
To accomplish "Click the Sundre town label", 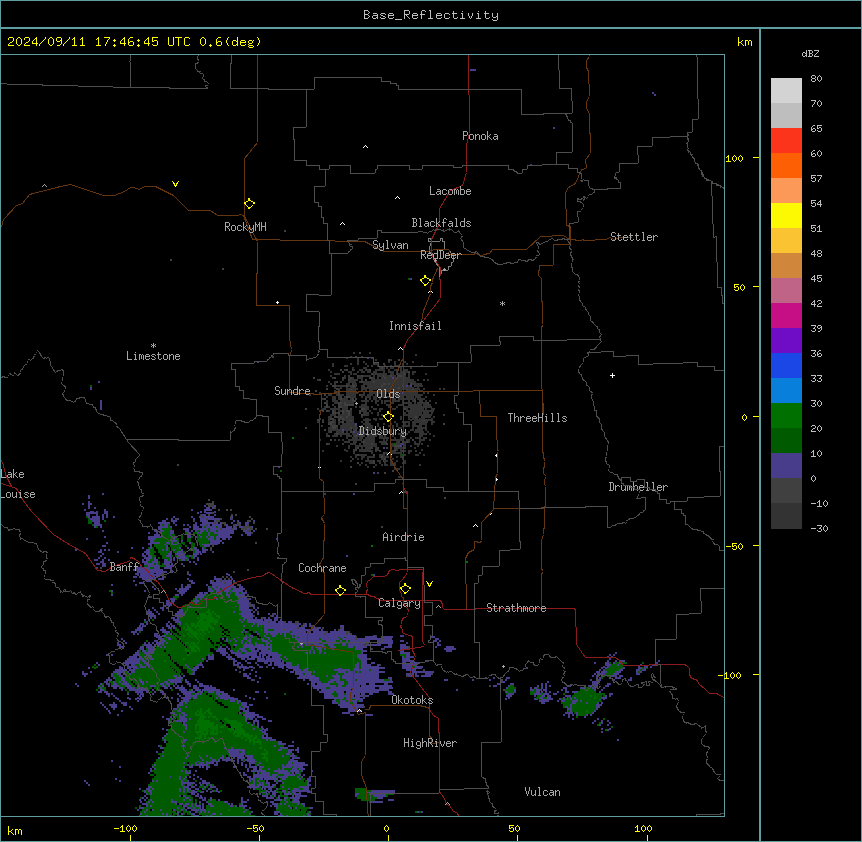I will [292, 391].
